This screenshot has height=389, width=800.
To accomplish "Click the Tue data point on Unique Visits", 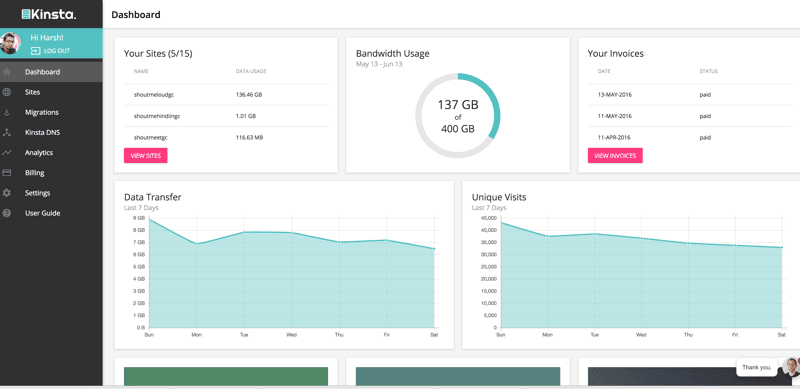I will coord(594,234).
